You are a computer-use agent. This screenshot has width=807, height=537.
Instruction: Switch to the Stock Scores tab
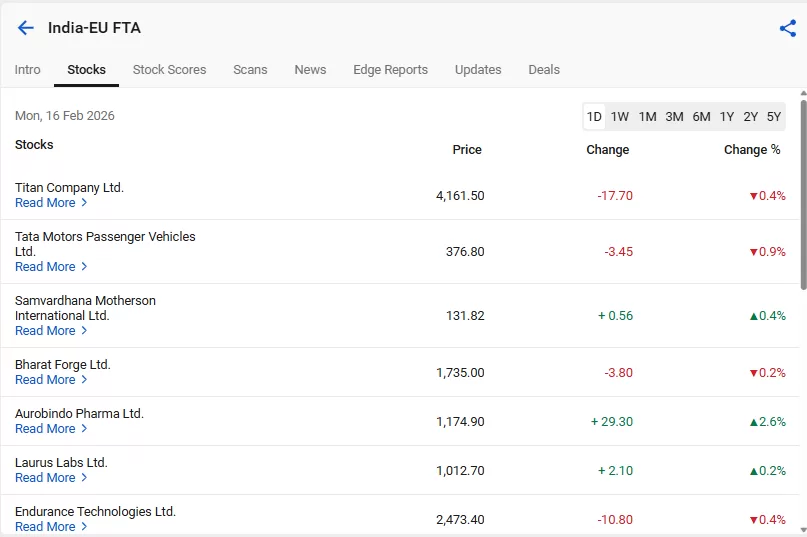169,70
